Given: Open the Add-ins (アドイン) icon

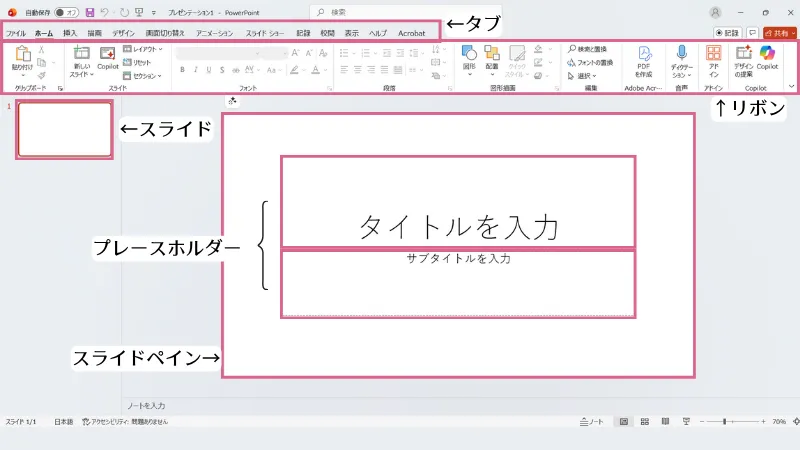Looking at the screenshot, I should tap(714, 54).
